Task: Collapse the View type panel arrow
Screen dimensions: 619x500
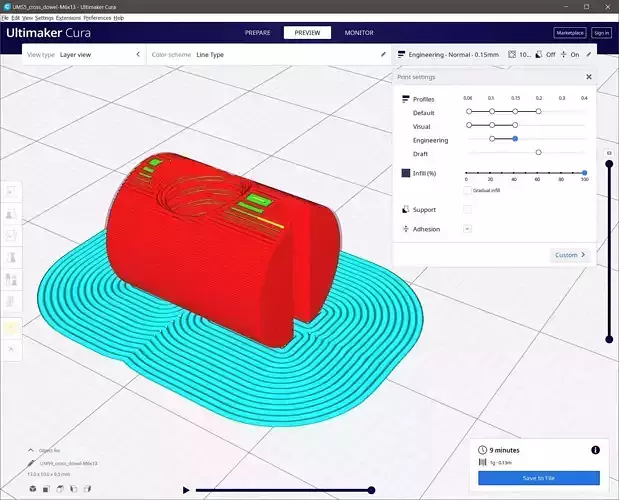Action: [x=138, y=54]
